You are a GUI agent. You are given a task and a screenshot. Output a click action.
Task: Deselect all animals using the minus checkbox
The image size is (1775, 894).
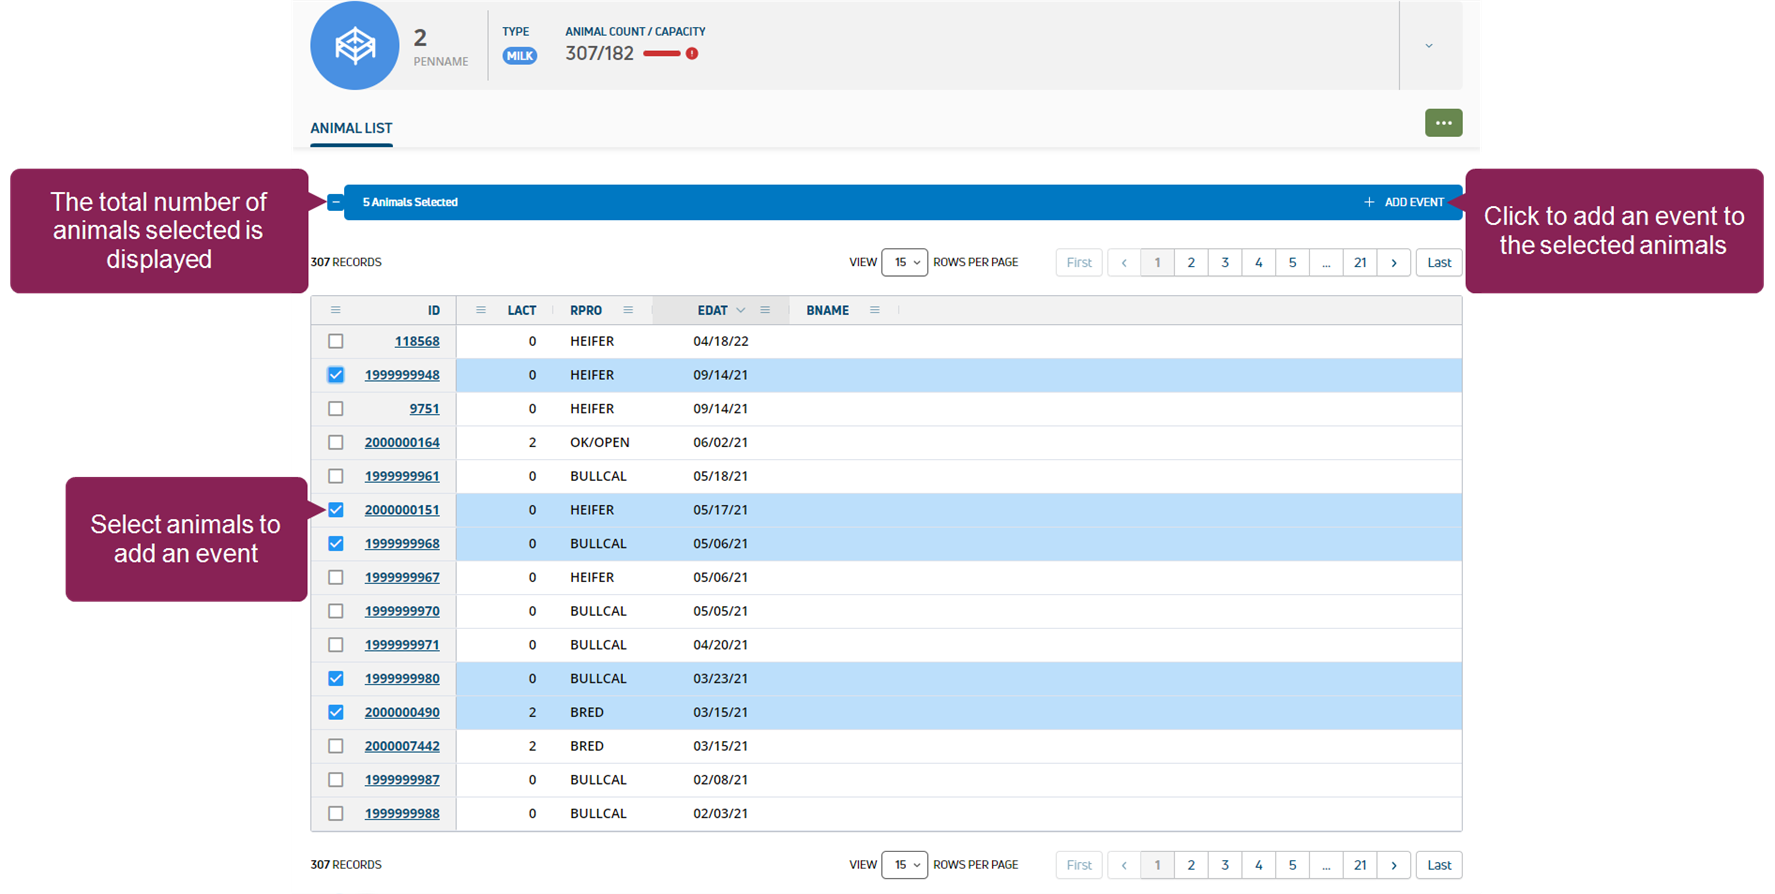pyautogui.click(x=336, y=202)
